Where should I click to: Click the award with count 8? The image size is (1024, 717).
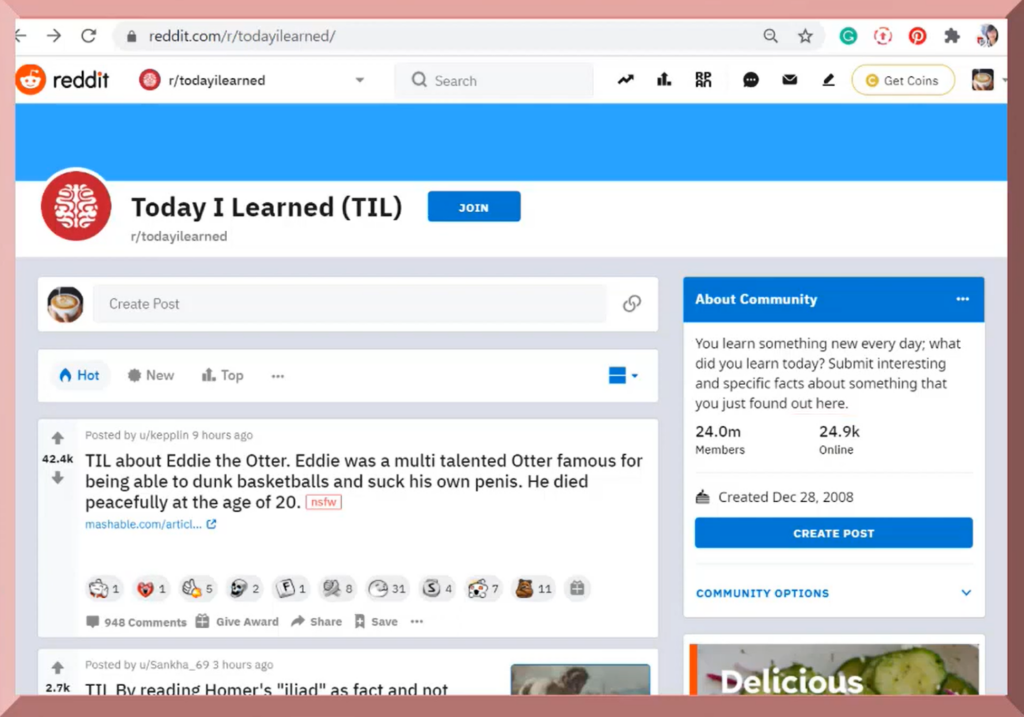[338, 588]
